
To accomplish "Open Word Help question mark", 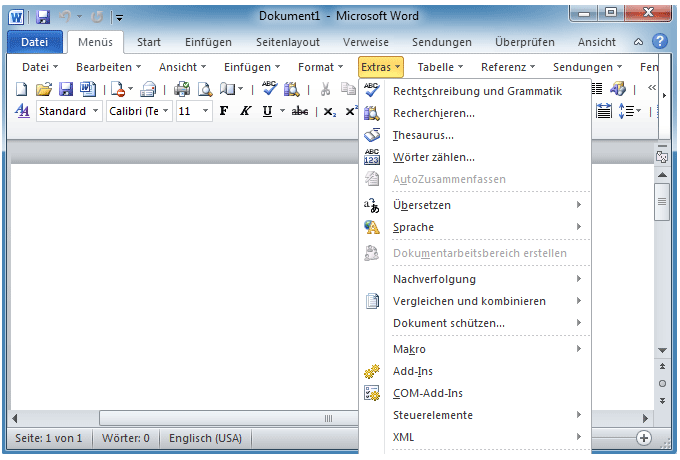I will point(660,42).
